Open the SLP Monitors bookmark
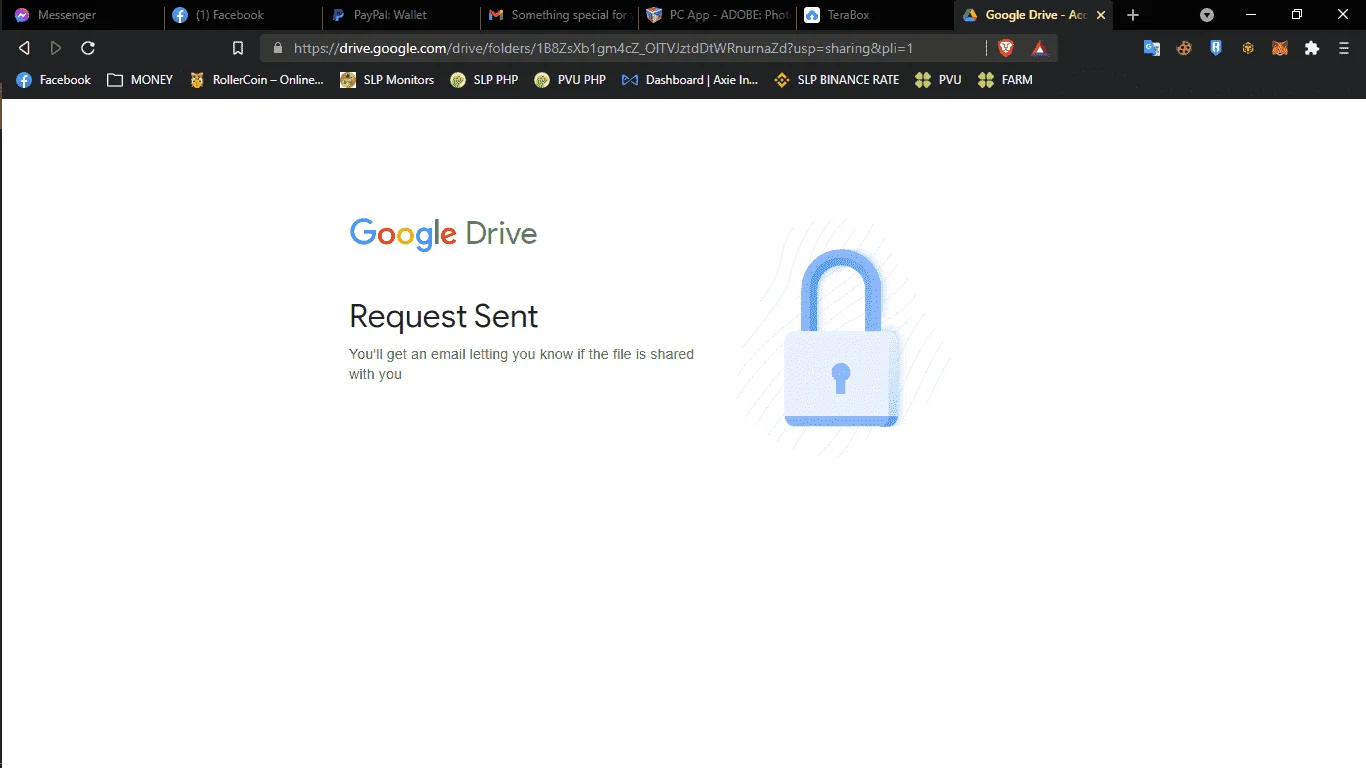 (x=387, y=80)
